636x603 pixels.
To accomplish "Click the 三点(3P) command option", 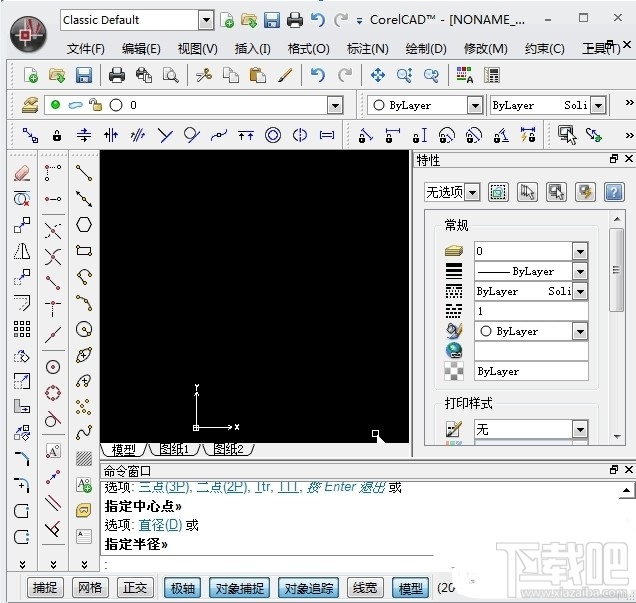I will point(164,487).
